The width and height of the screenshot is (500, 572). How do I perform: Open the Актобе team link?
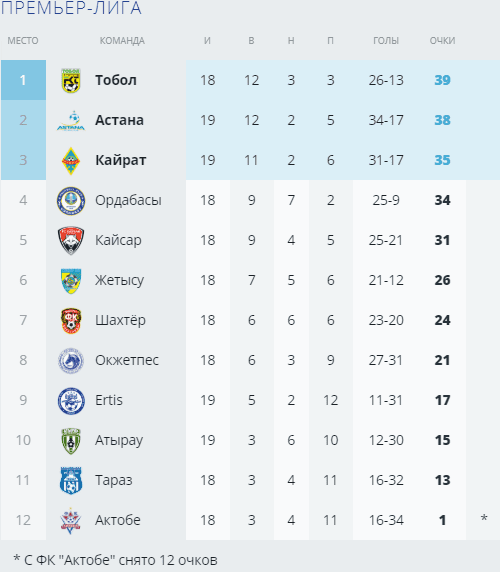pyautogui.click(x=118, y=520)
